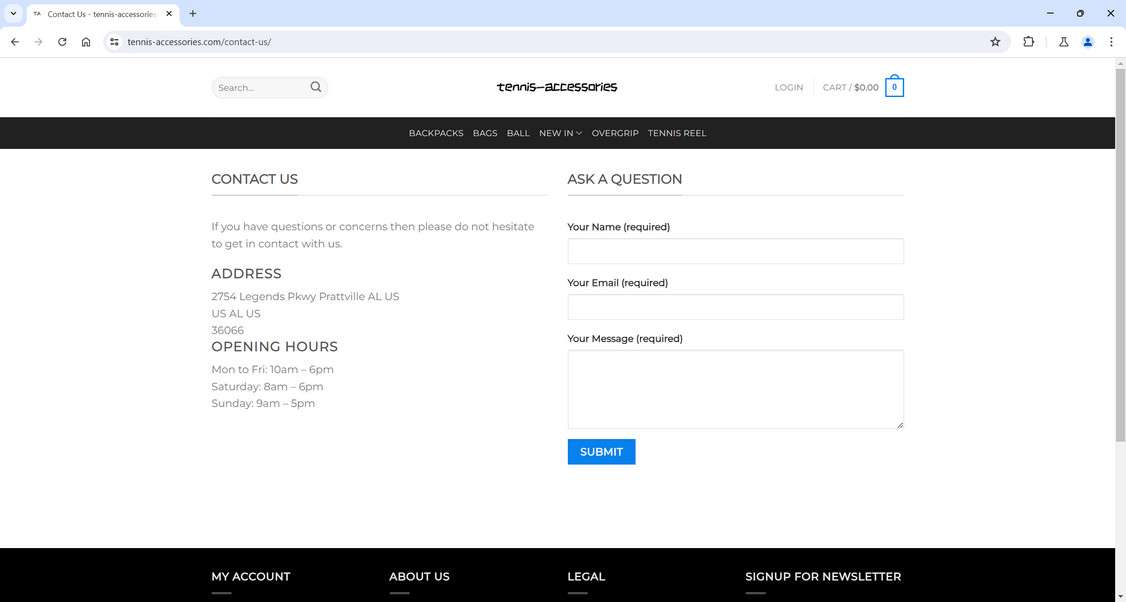Click the browser home icon
Viewport: 1126px width, 602px height.
pos(86,42)
